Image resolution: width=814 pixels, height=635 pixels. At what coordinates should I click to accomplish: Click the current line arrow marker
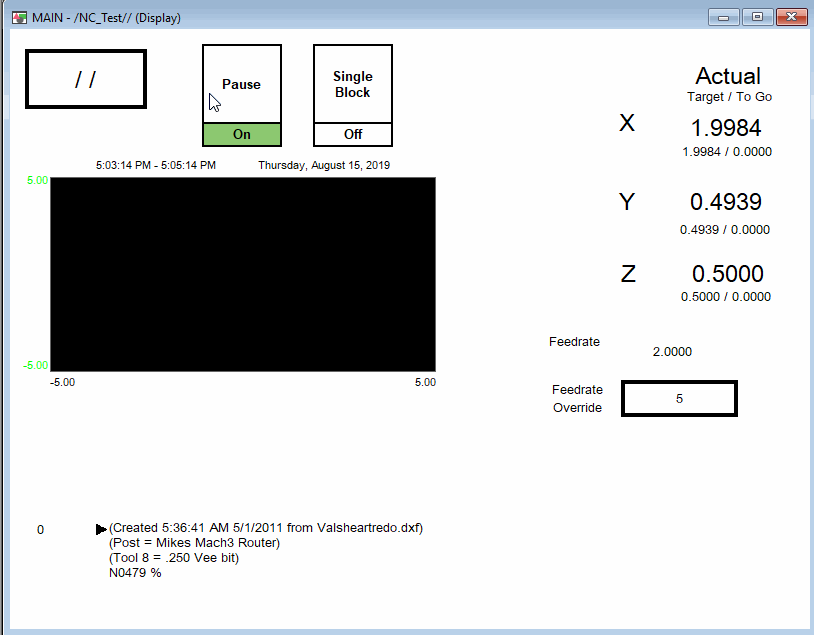tap(101, 529)
